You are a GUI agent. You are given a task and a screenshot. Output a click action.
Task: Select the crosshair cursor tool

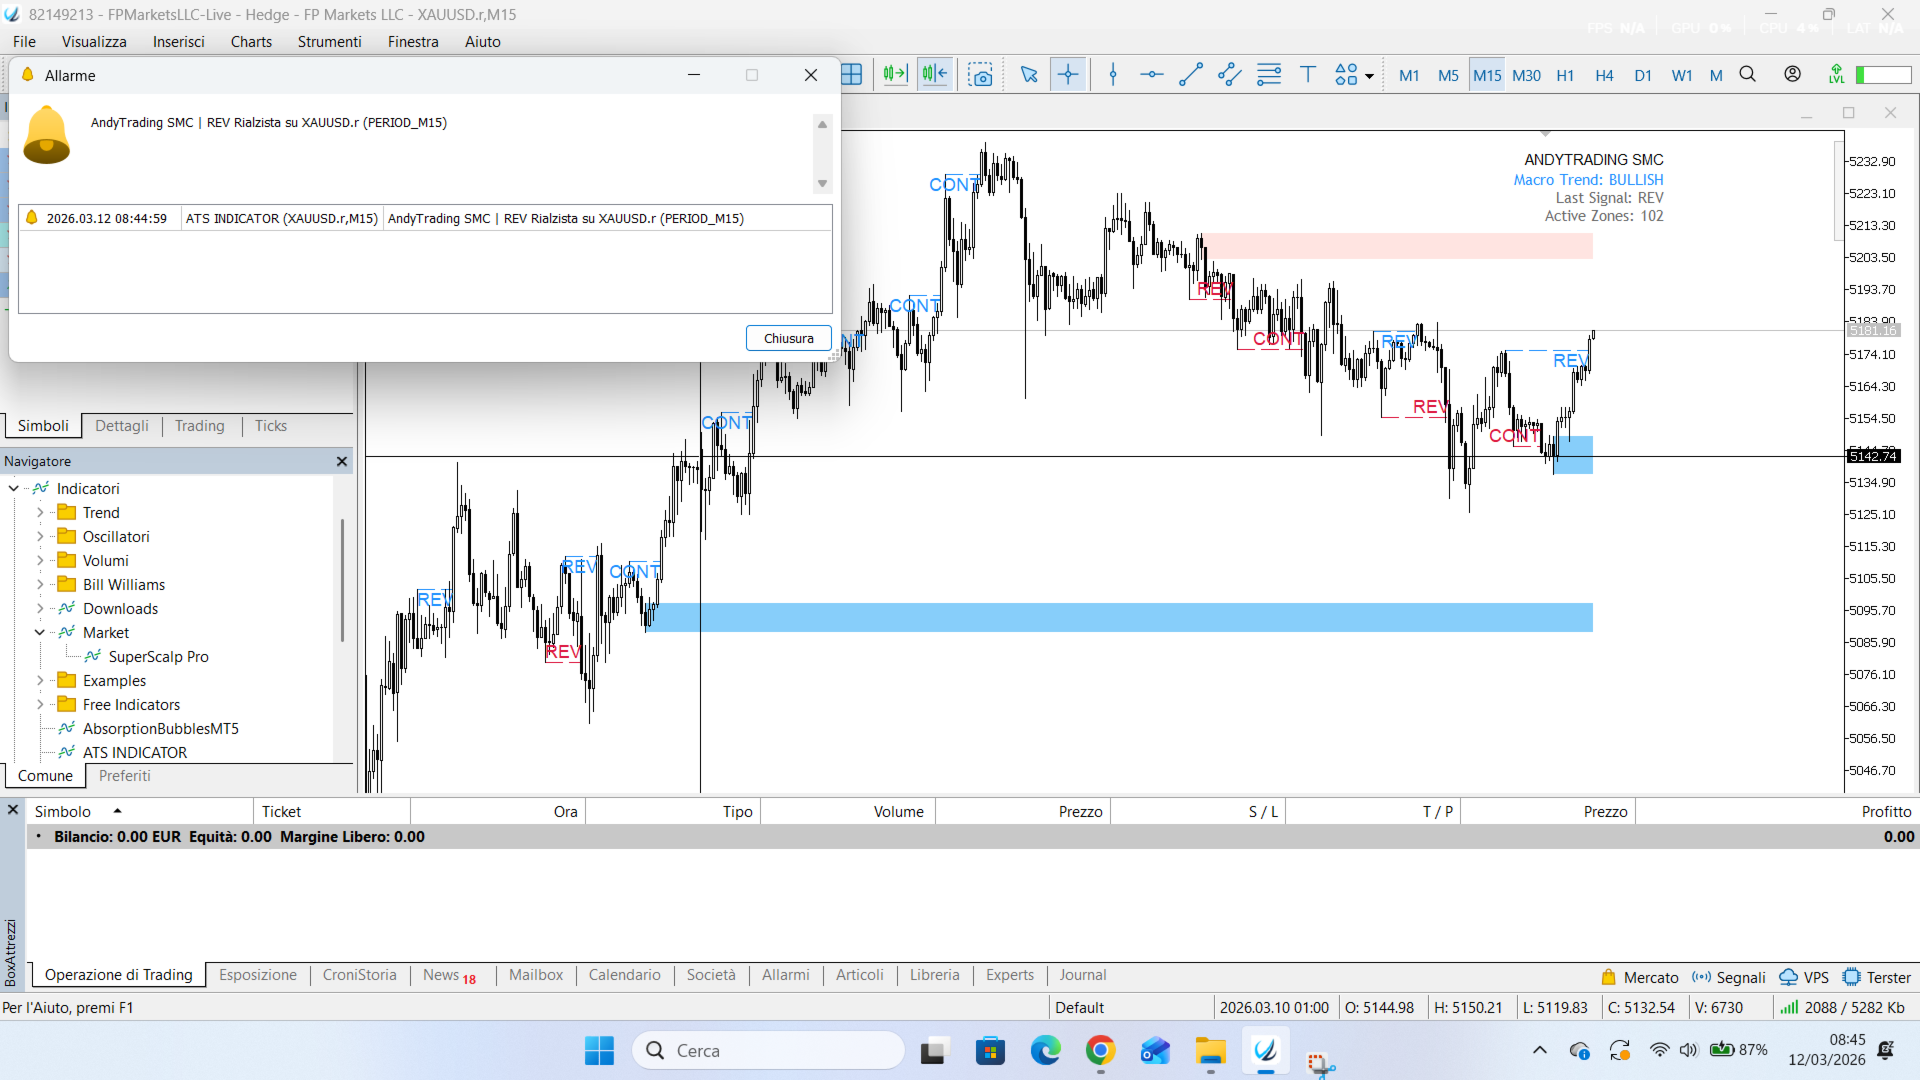tap(1068, 75)
